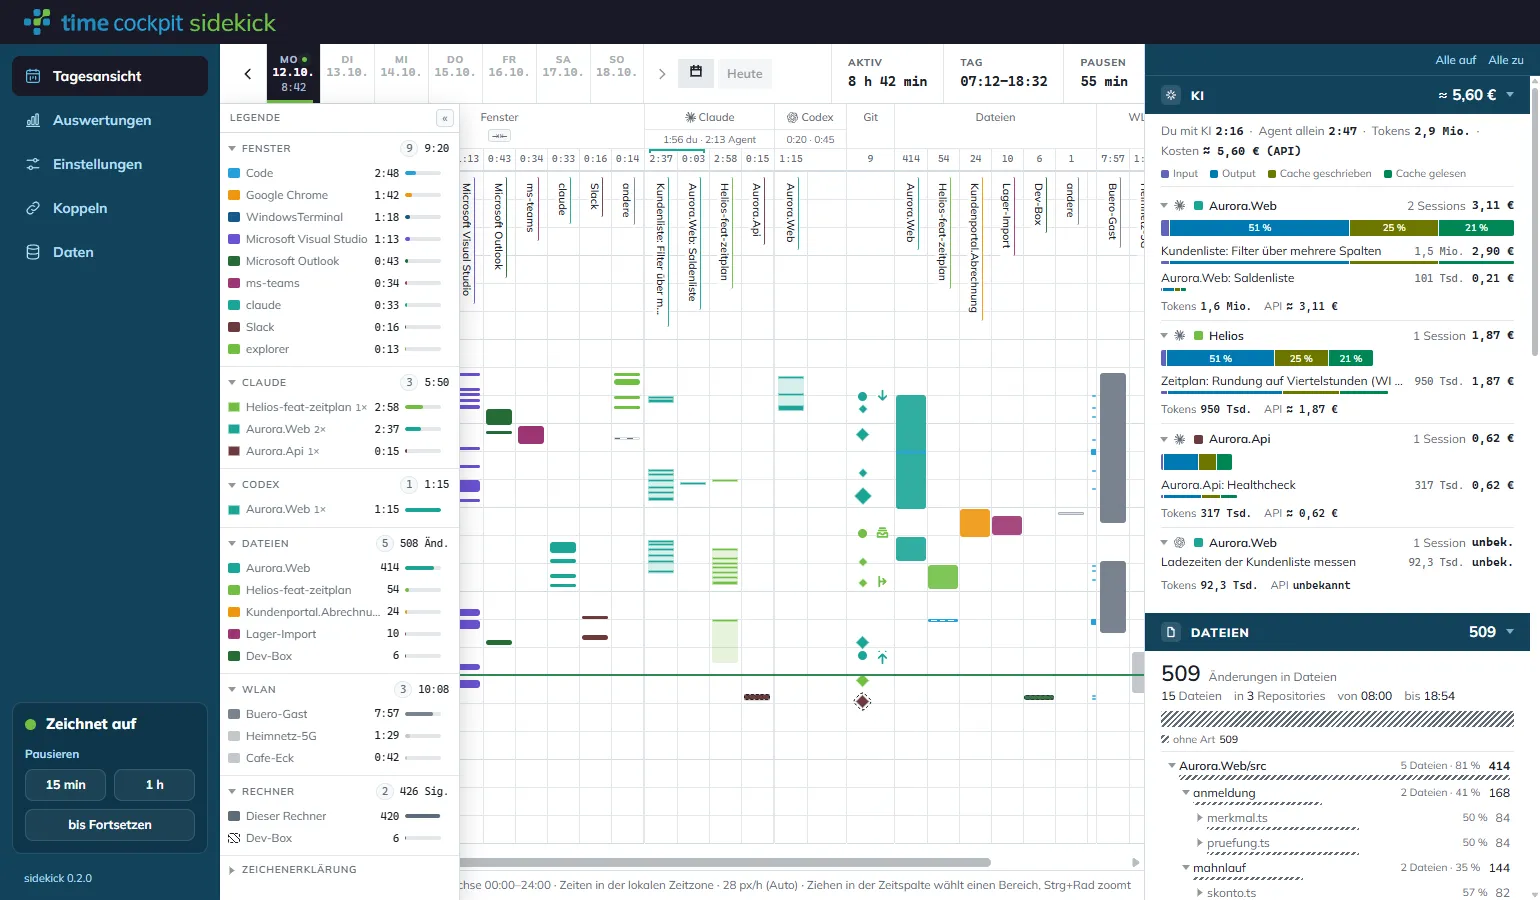Collapse the FENSTER legend section

(x=232, y=148)
